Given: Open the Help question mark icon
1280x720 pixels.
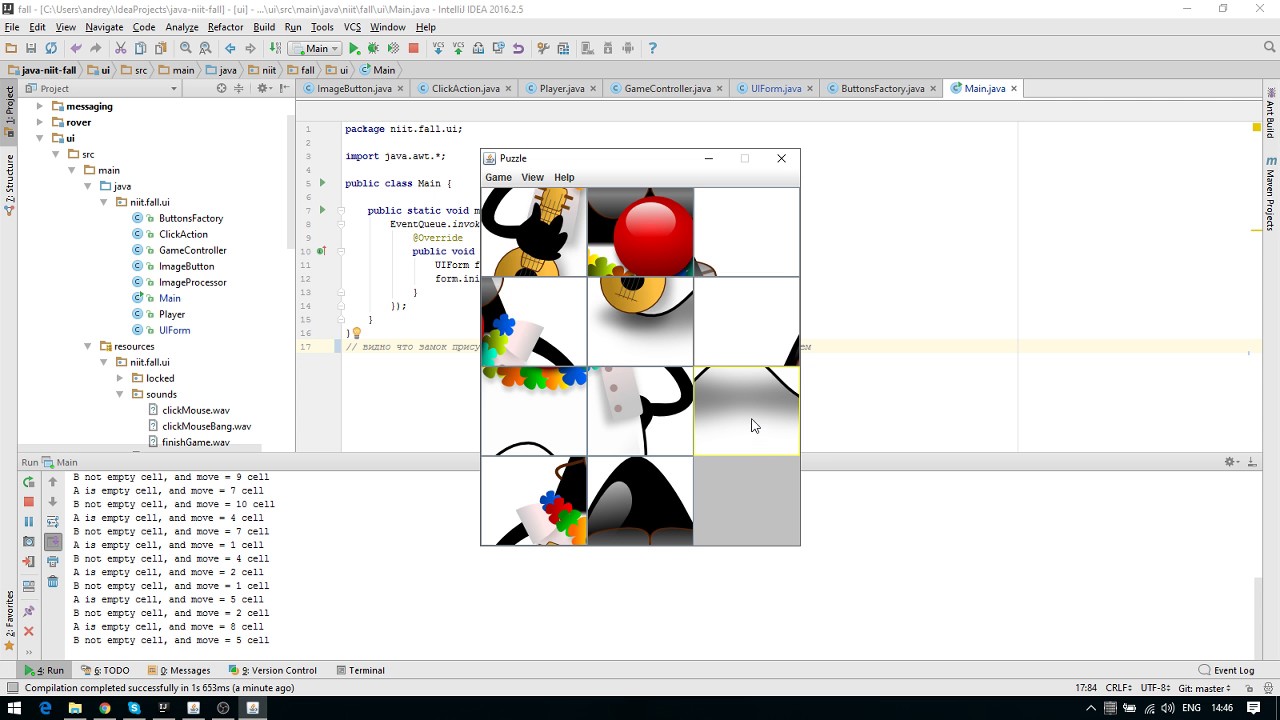Looking at the screenshot, I should click(653, 48).
